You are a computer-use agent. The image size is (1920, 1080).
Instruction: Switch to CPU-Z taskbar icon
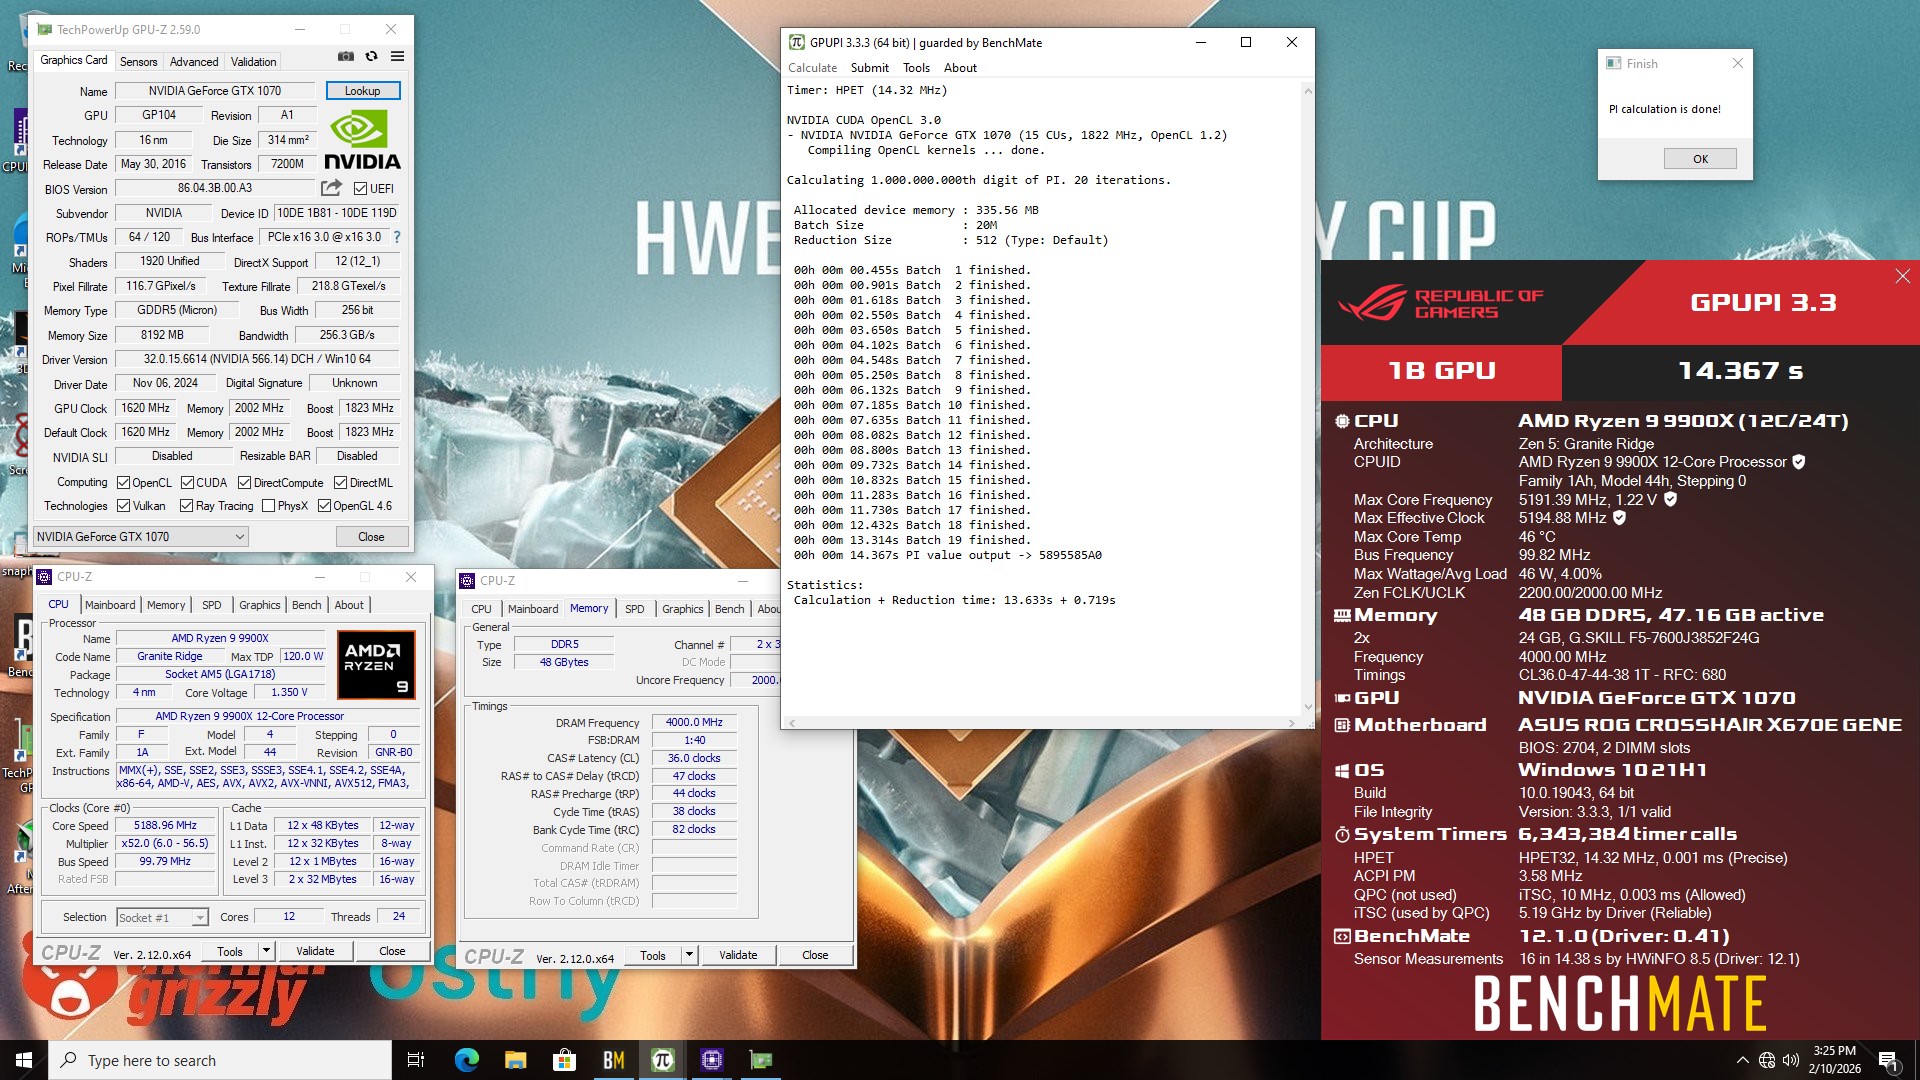pos(711,1060)
